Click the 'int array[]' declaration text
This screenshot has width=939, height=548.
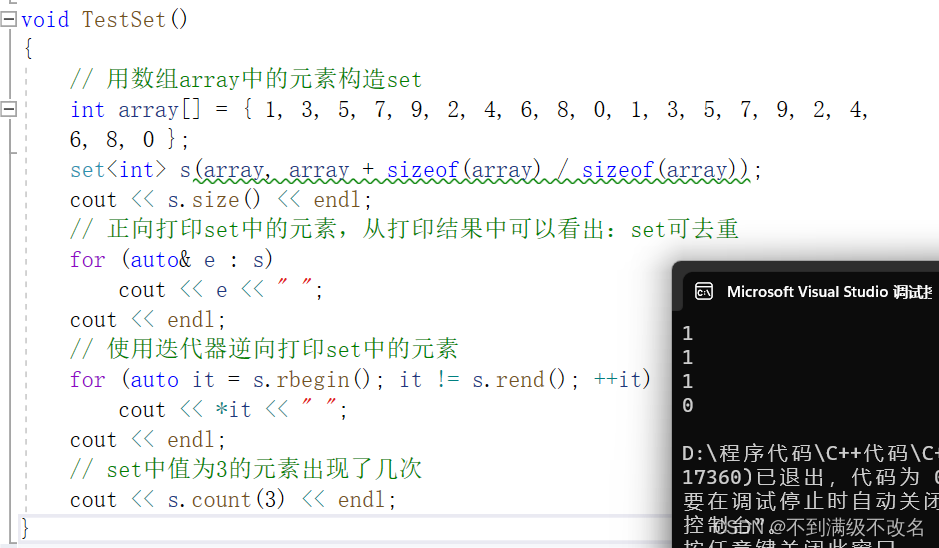tap(135, 110)
